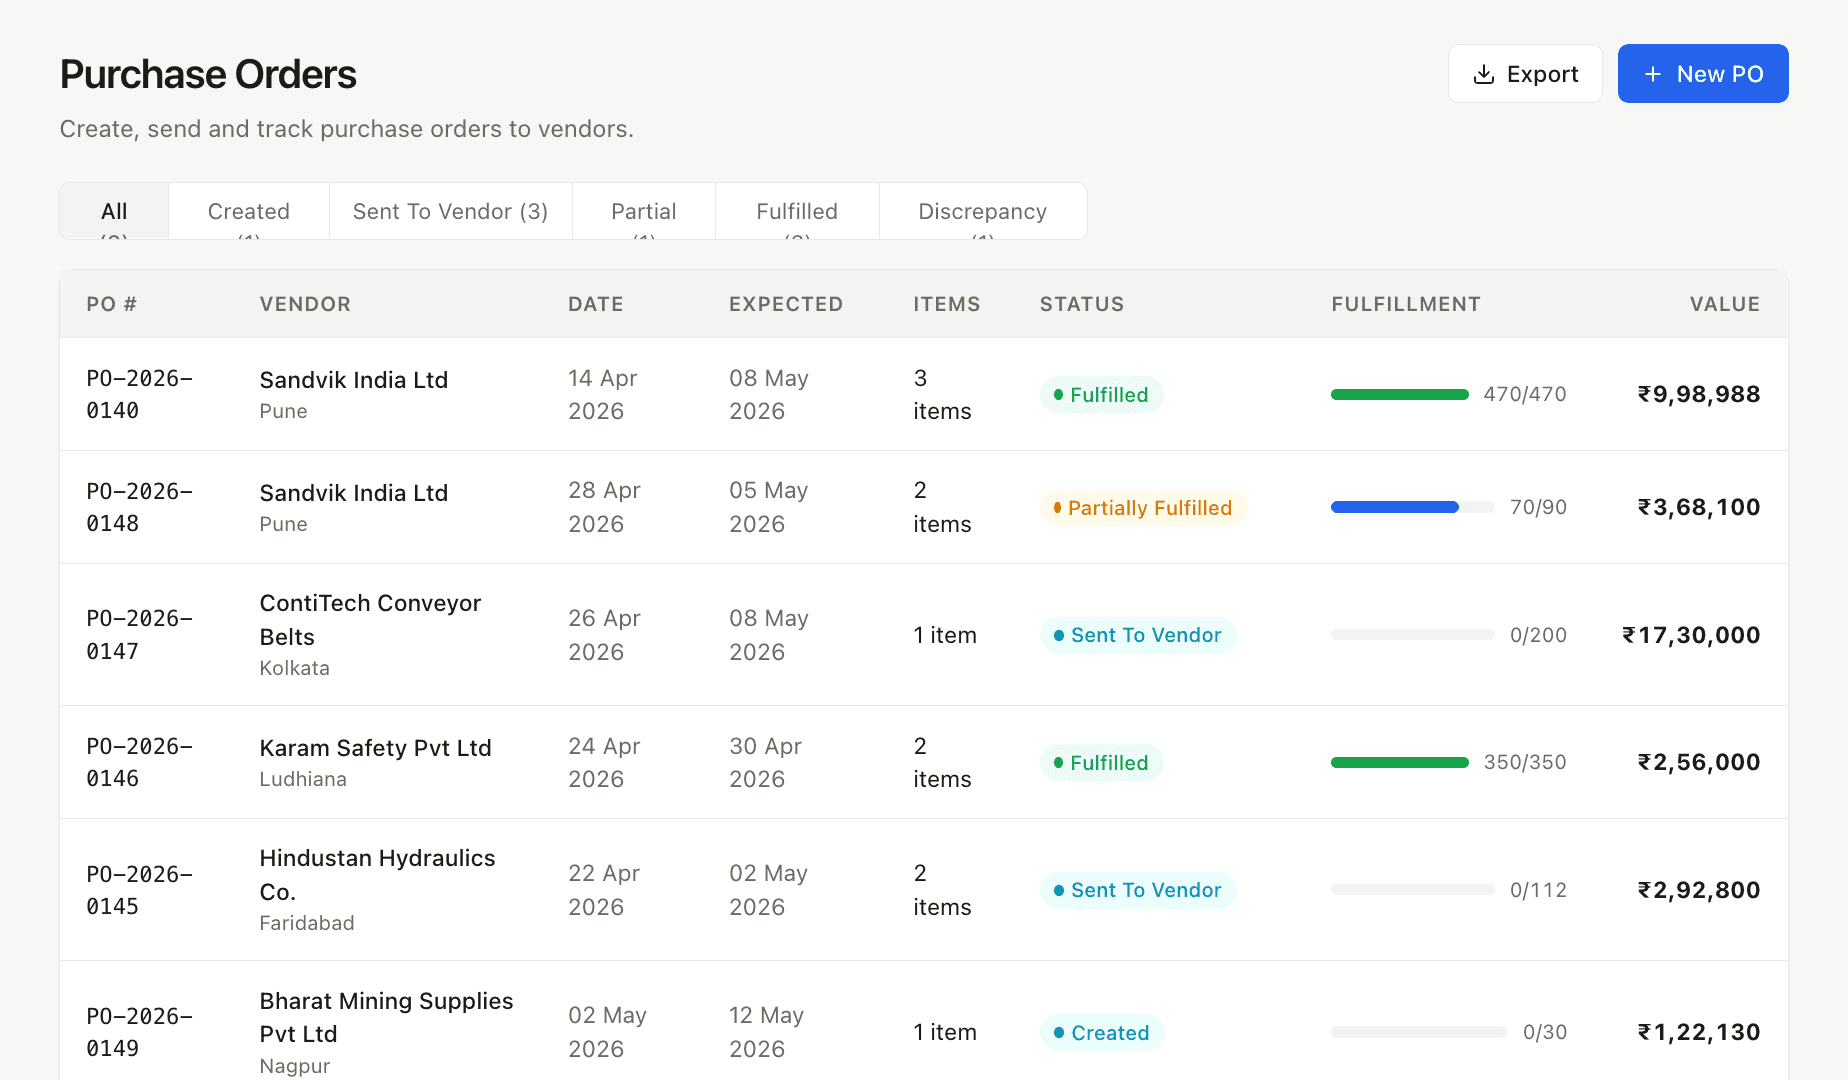This screenshot has width=1848, height=1080.
Task: Click the VALUE column header
Action: coord(1725,304)
